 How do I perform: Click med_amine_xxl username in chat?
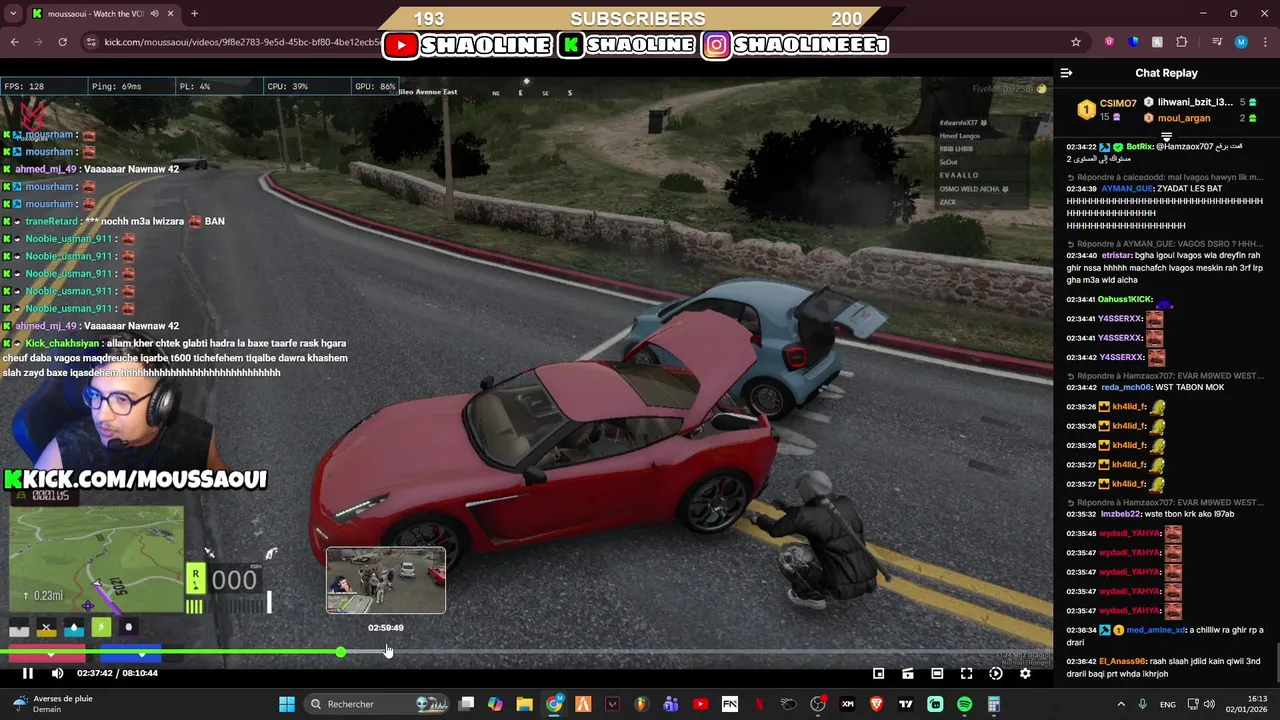click(1156, 631)
